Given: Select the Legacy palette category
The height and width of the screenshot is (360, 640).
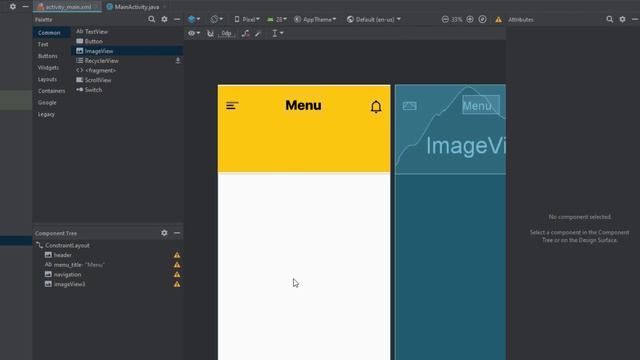Looking at the screenshot, I should point(46,114).
